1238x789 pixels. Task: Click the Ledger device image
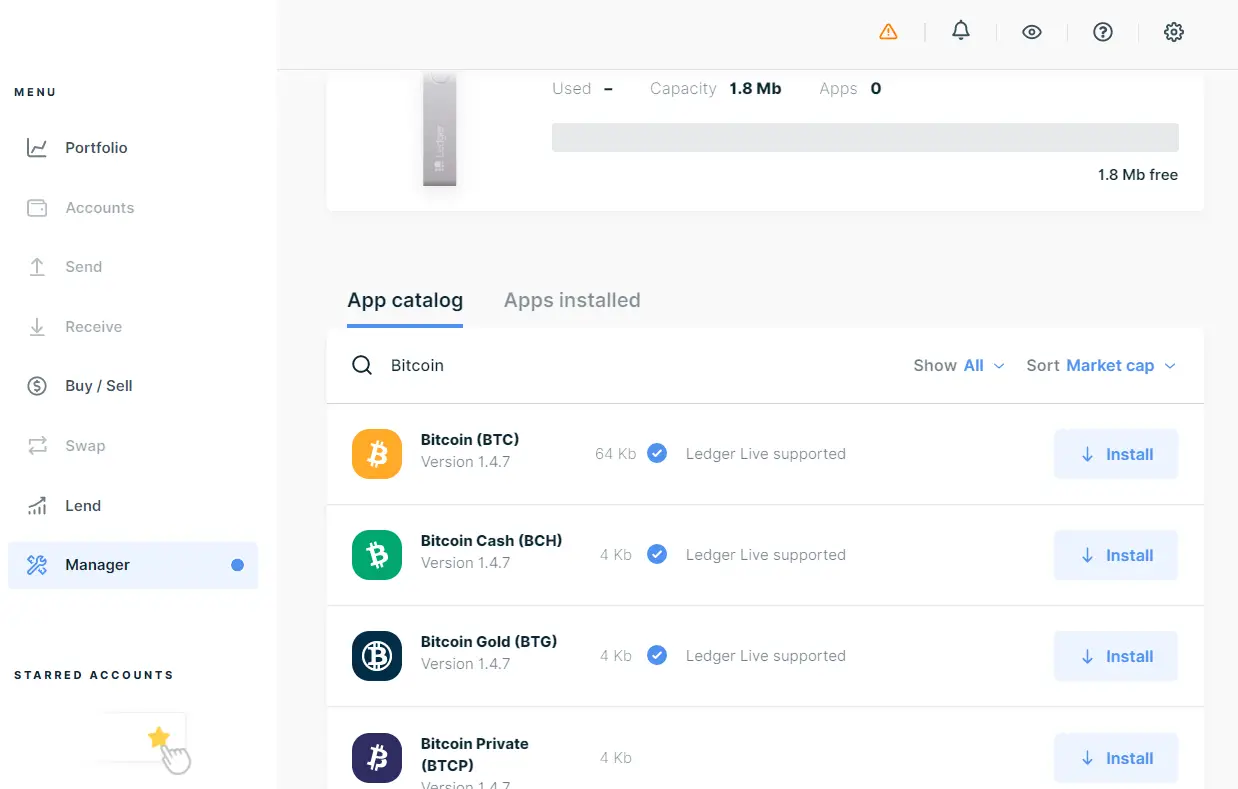click(x=440, y=128)
